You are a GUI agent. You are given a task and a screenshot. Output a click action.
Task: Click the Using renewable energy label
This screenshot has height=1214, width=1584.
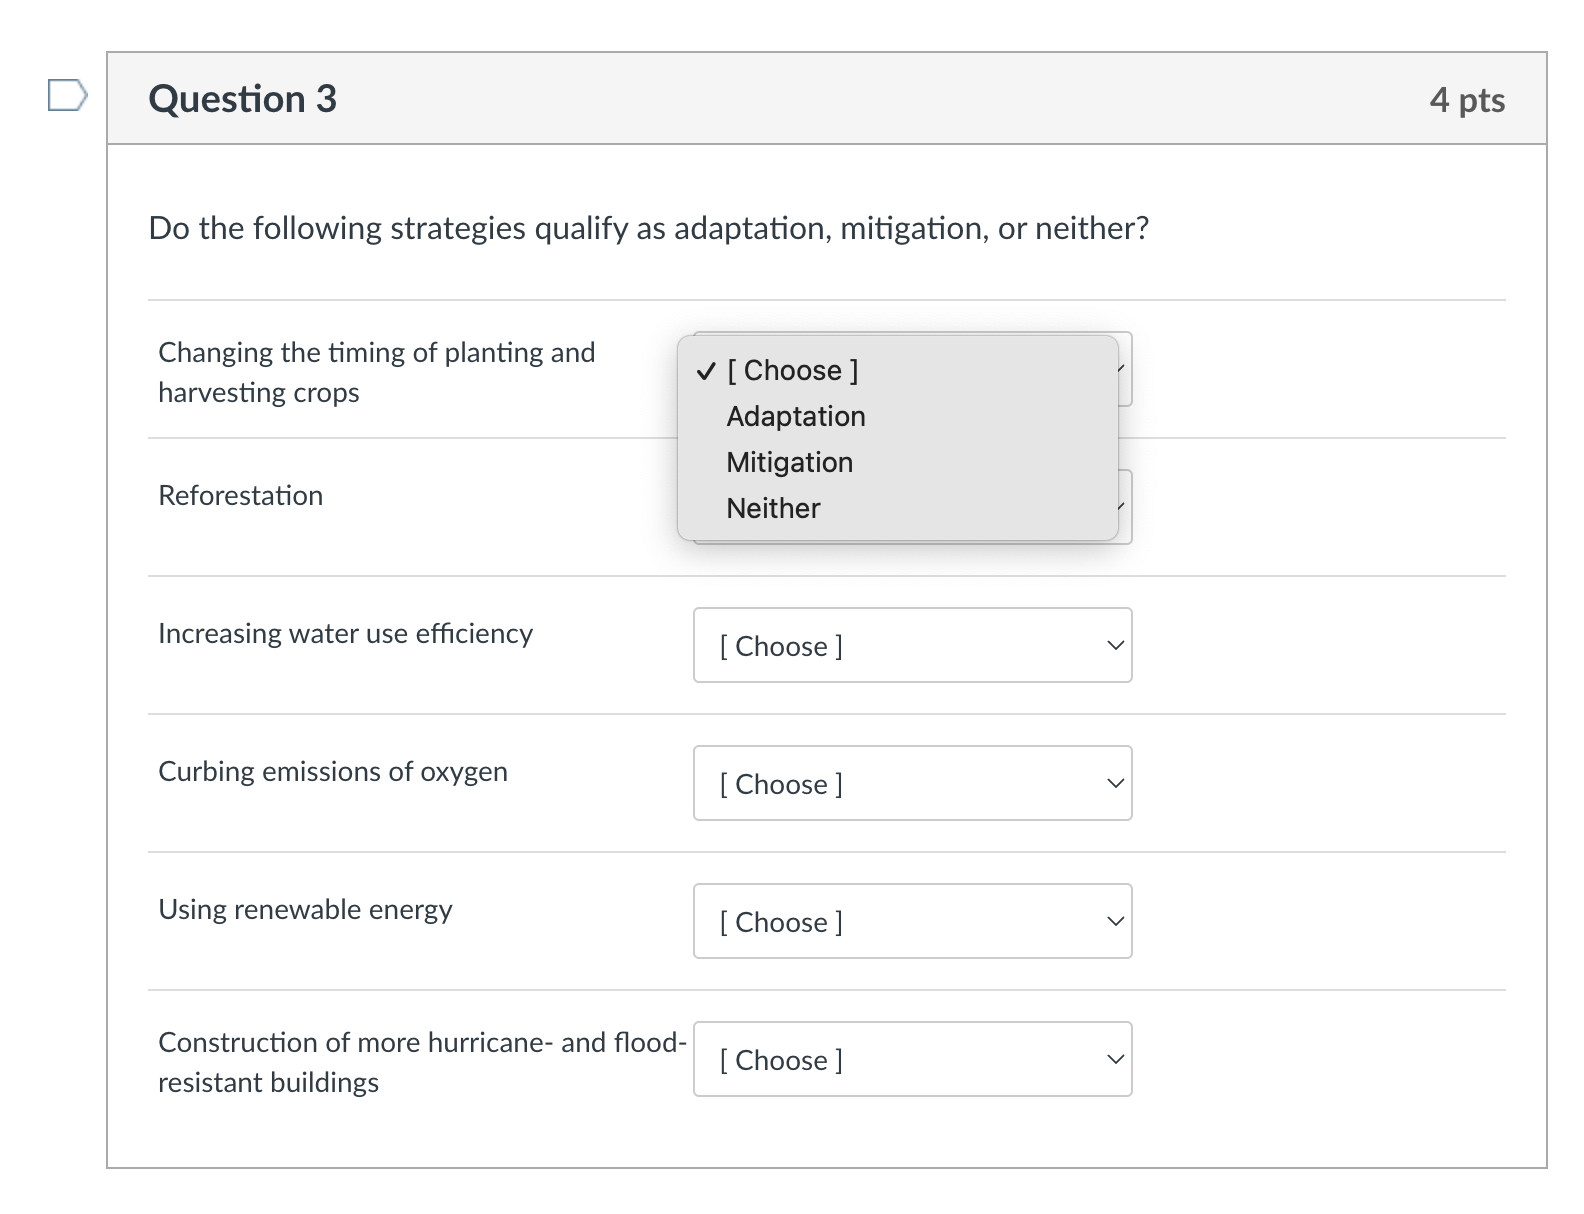[305, 910]
